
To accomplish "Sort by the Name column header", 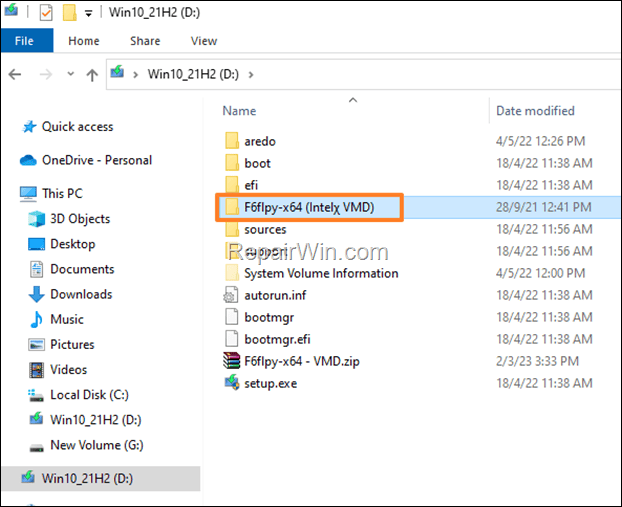I will [239, 111].
